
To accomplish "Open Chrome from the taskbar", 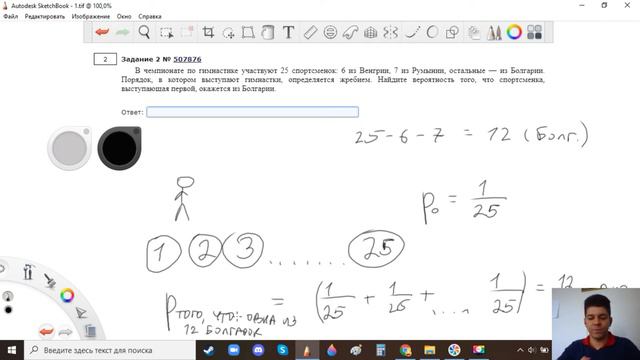I will 405,350.
